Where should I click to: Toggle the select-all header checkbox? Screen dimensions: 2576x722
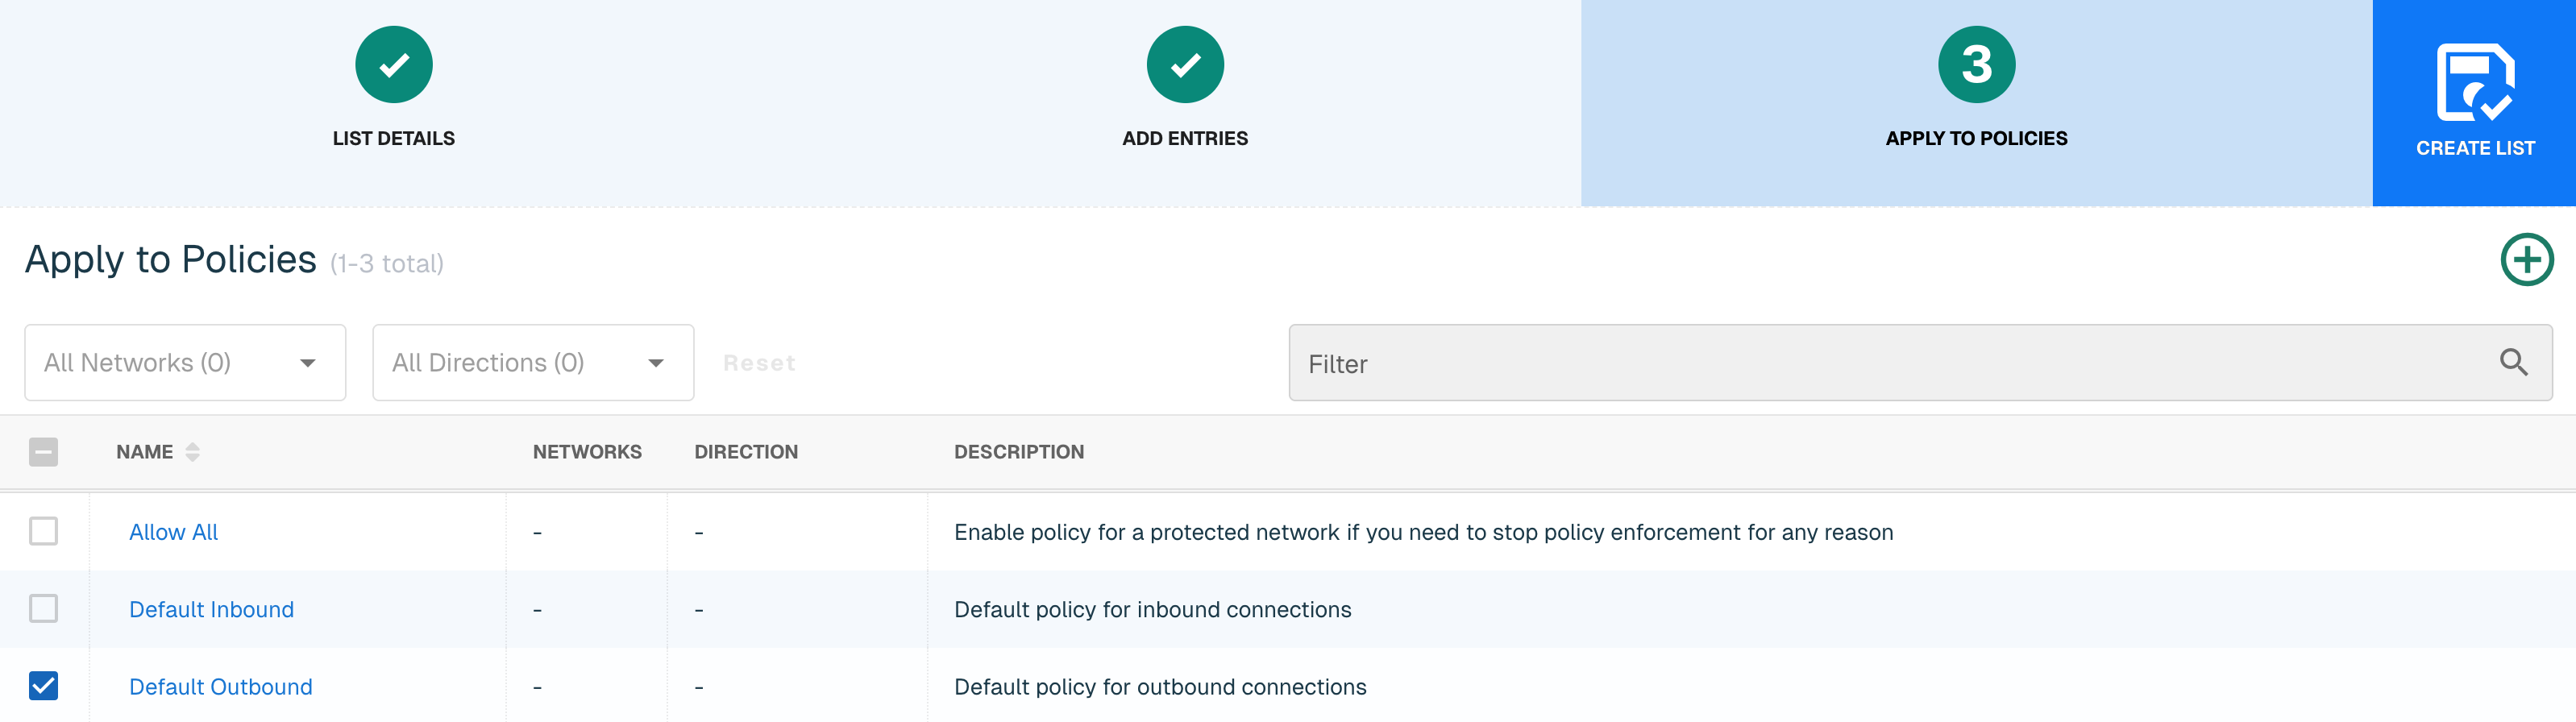[43, 452]
